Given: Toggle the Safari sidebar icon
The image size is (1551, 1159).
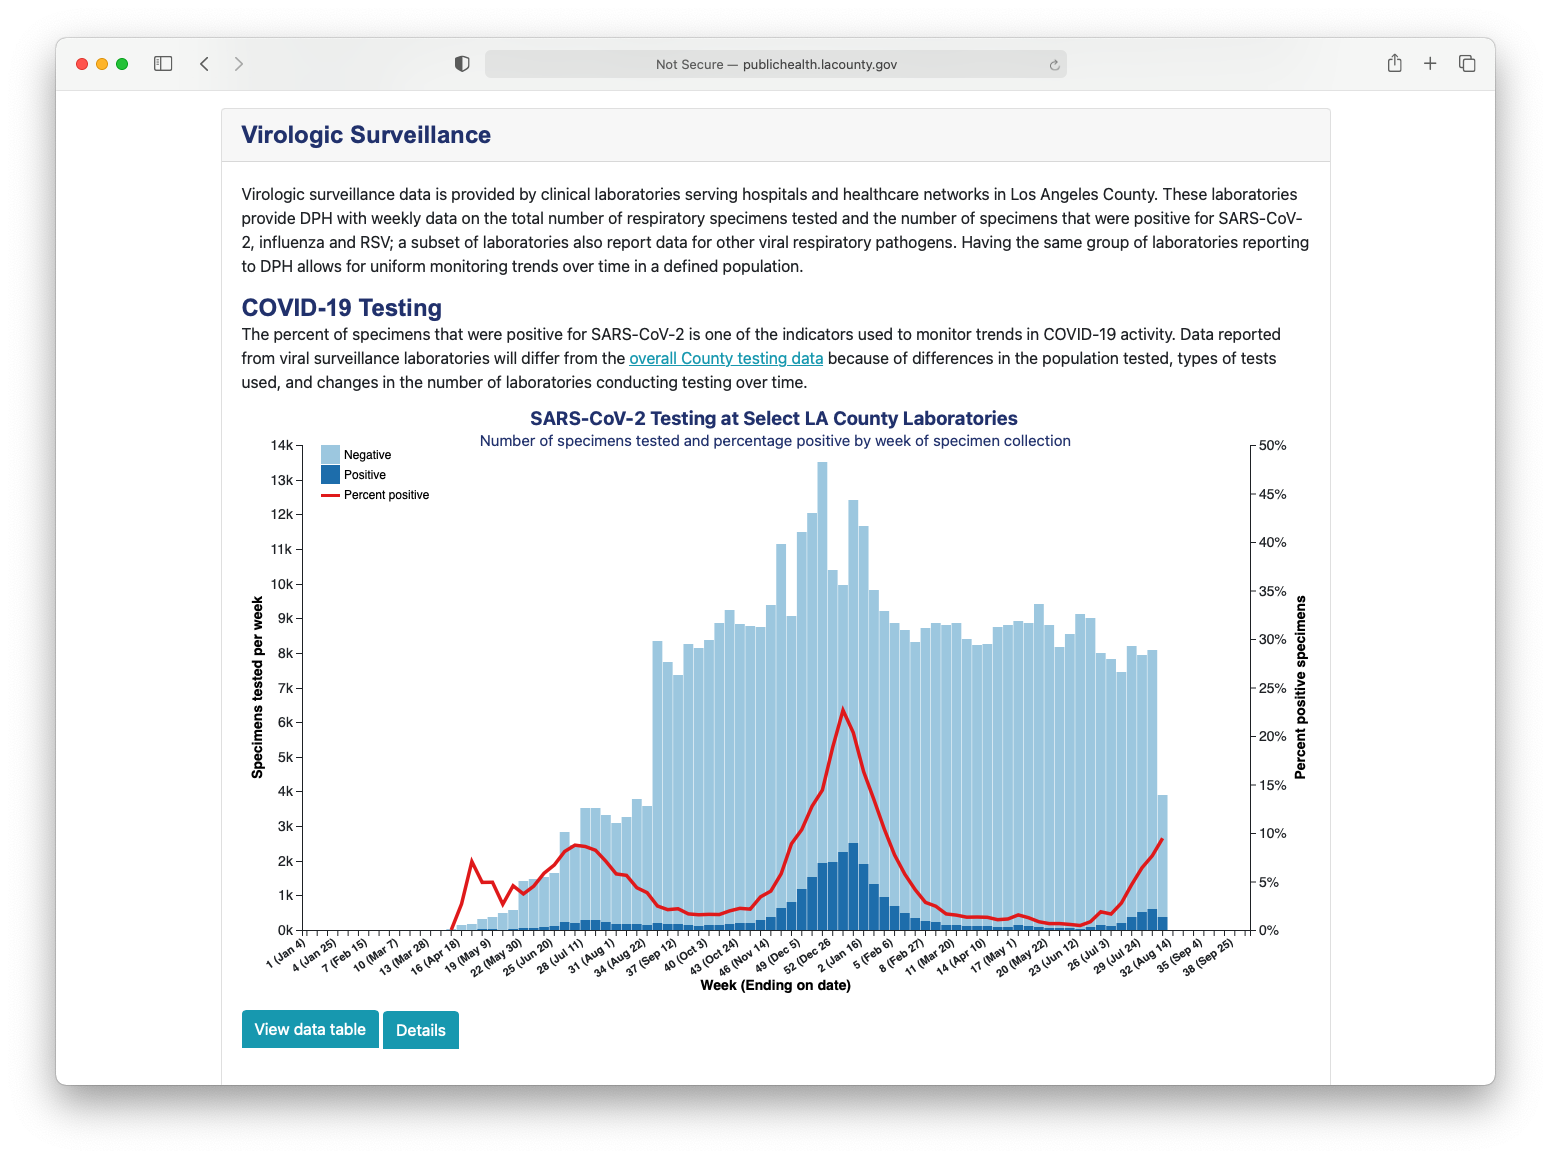Looking at the screenshot, I should (x=163, y=64).
